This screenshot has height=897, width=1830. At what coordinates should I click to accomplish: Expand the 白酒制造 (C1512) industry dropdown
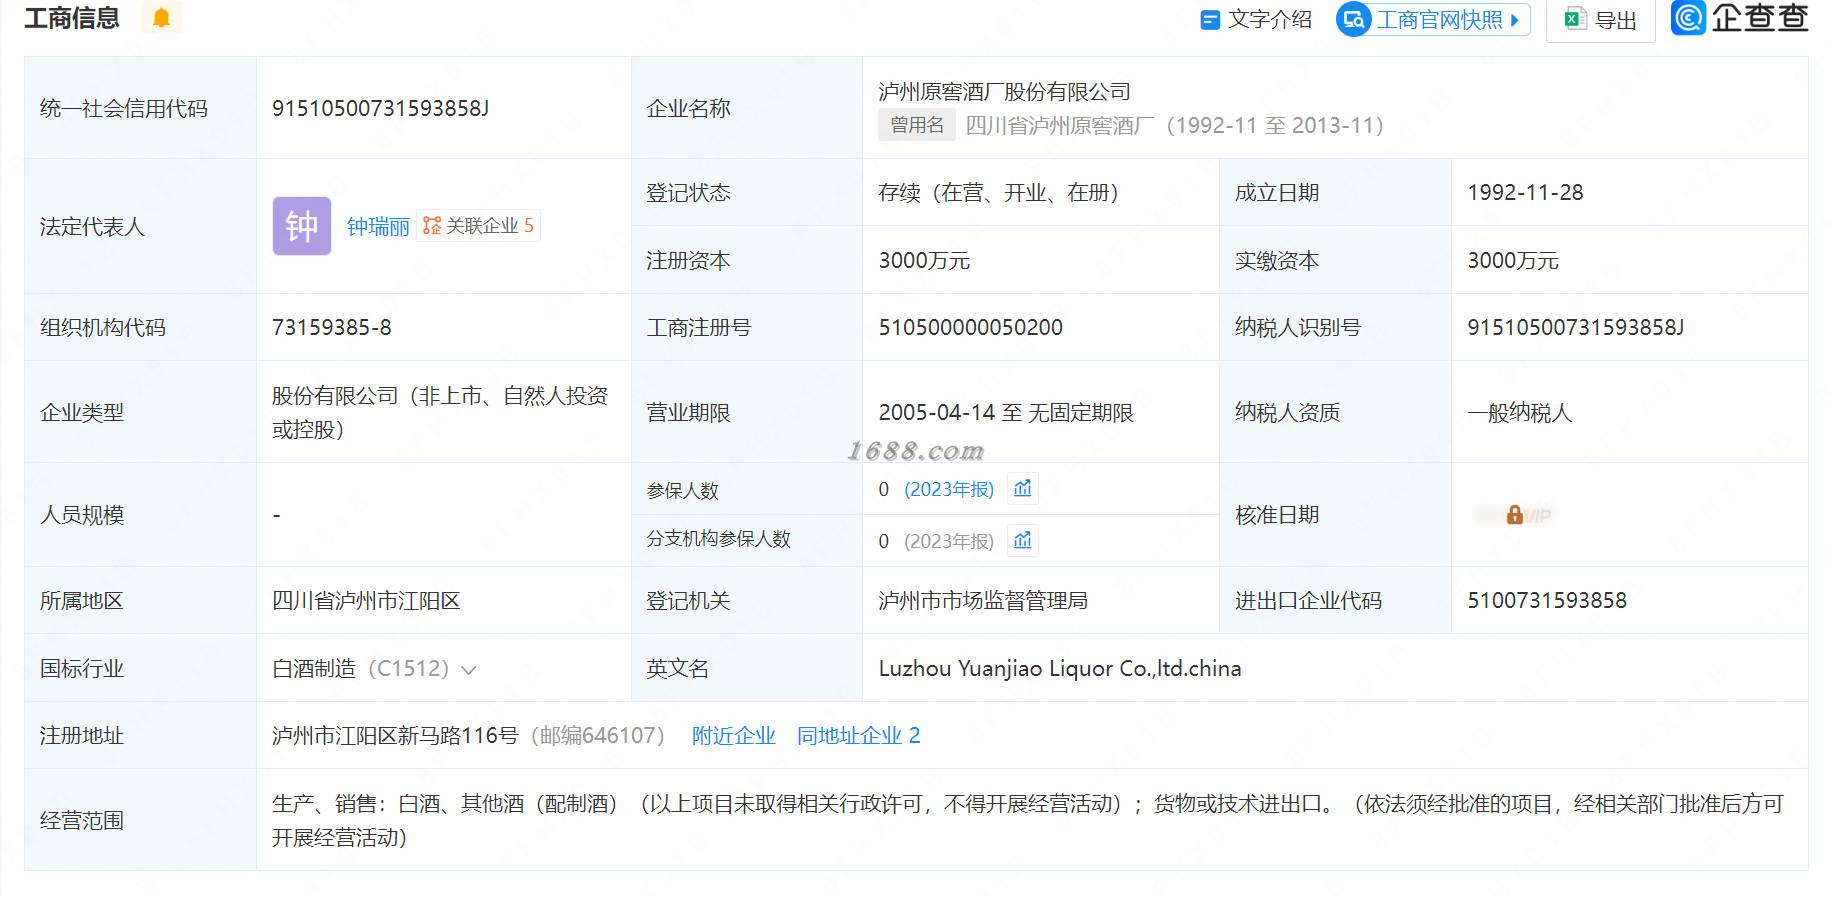pos(468,669)
